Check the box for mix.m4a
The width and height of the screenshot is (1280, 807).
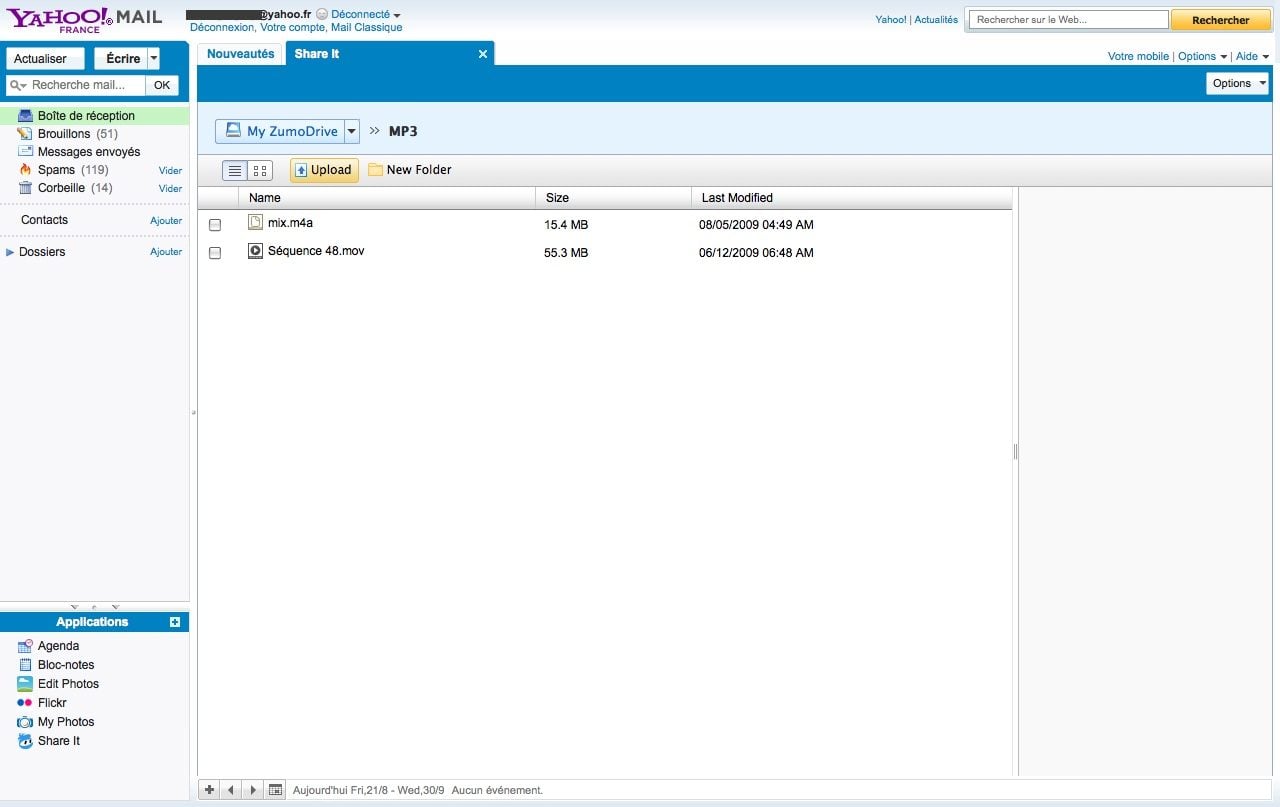pos(215,225)
